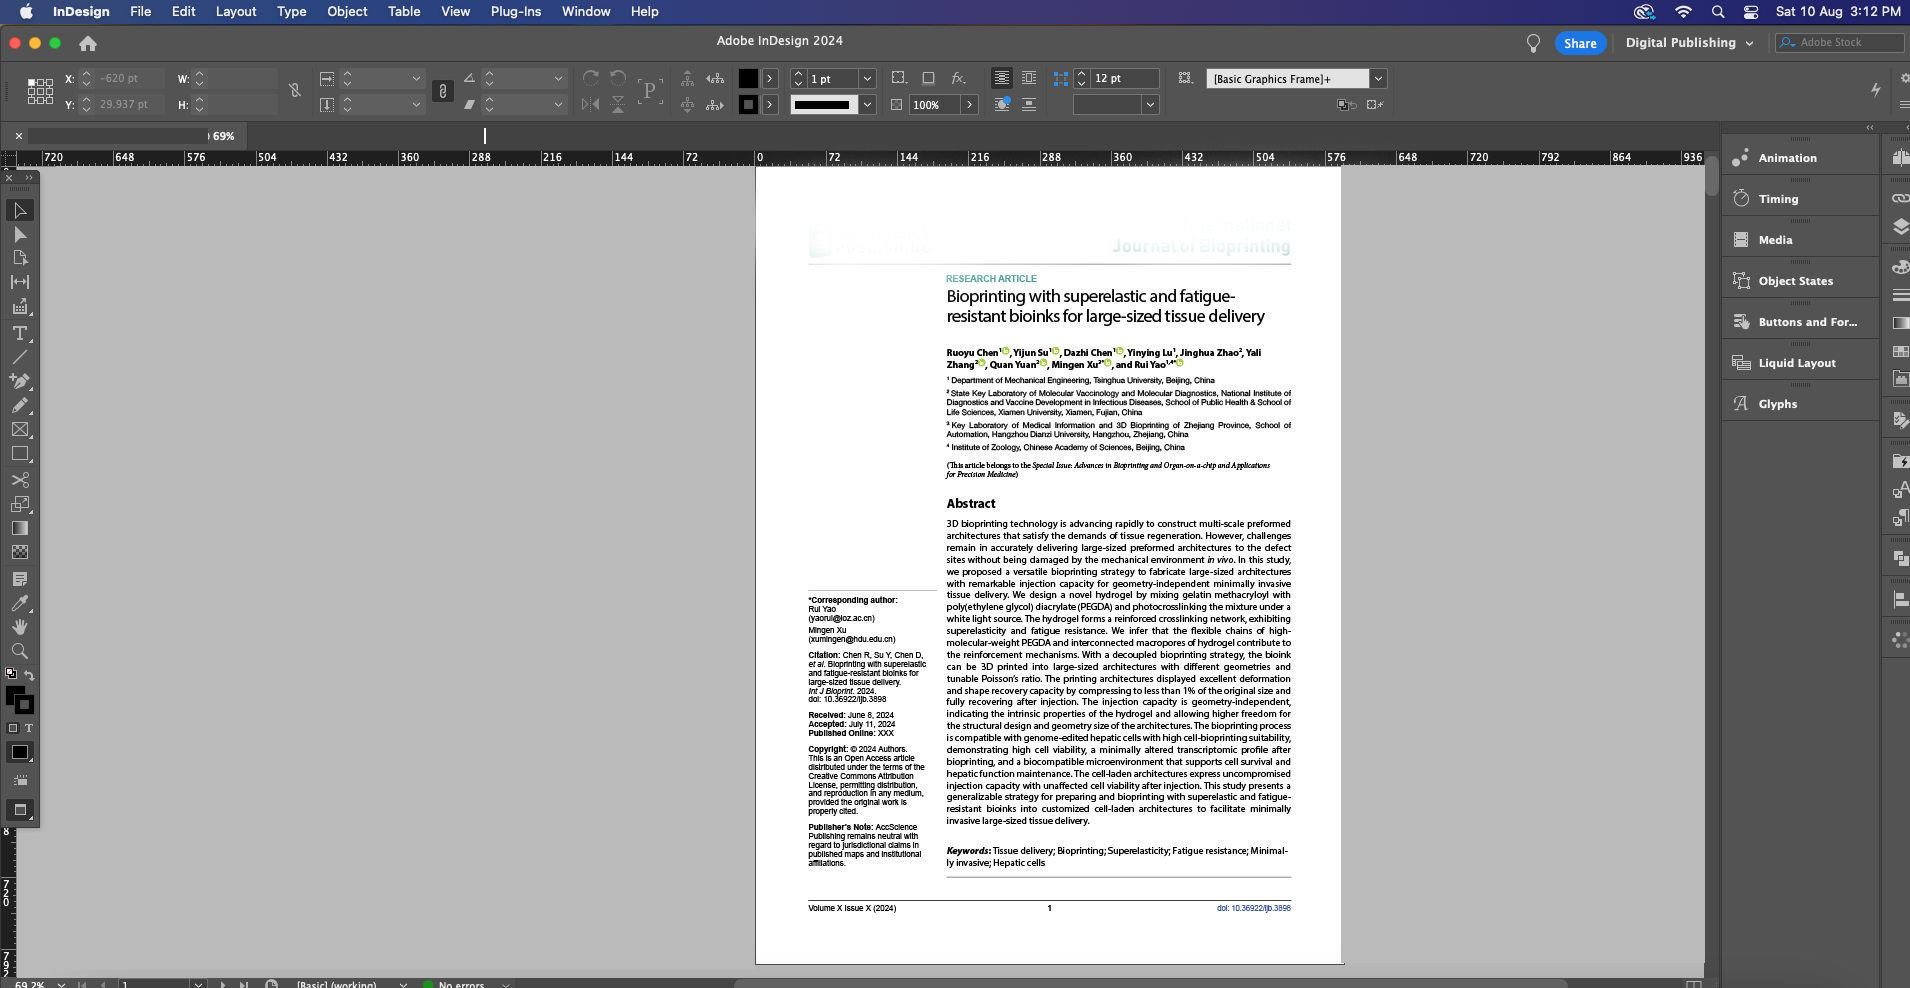Open the Glyphs panel
The width and height of the screenshot is (1910, 988).
(1777, 404)
